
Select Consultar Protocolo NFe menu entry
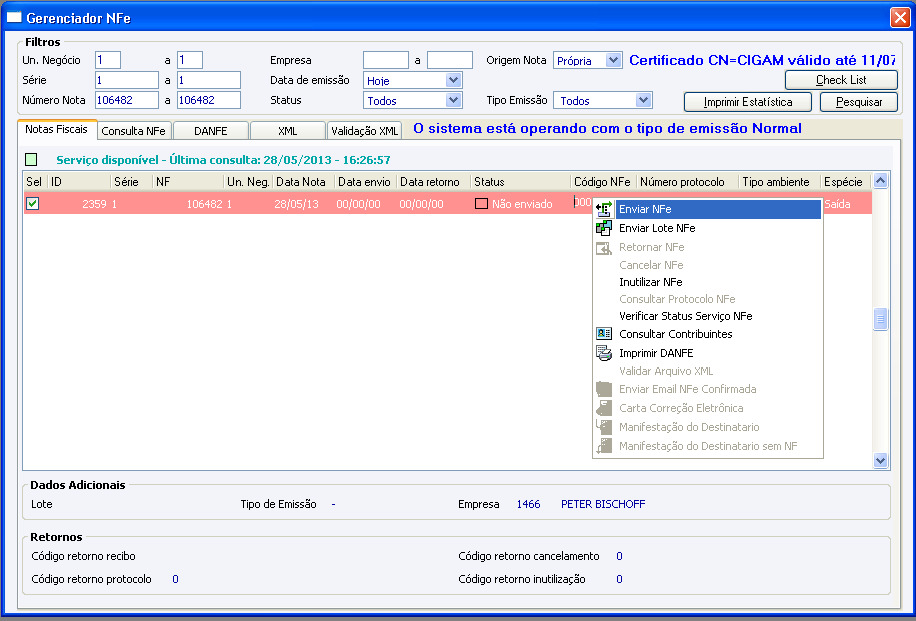tap(707, 299)
